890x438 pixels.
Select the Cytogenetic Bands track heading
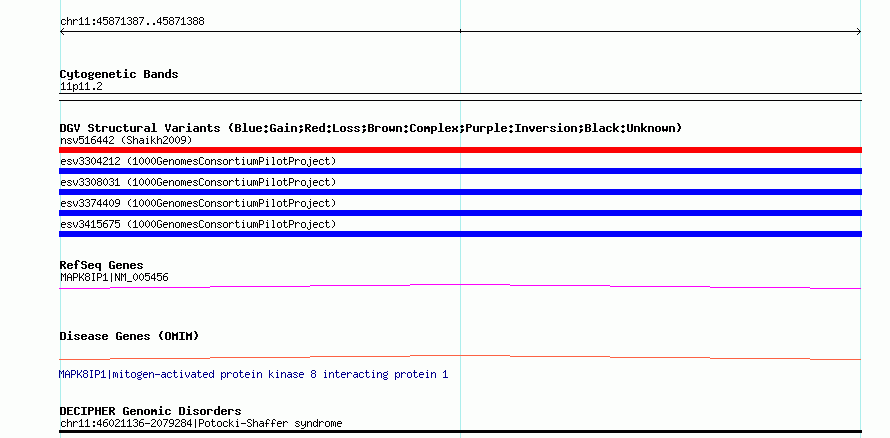tap(119, 74)
